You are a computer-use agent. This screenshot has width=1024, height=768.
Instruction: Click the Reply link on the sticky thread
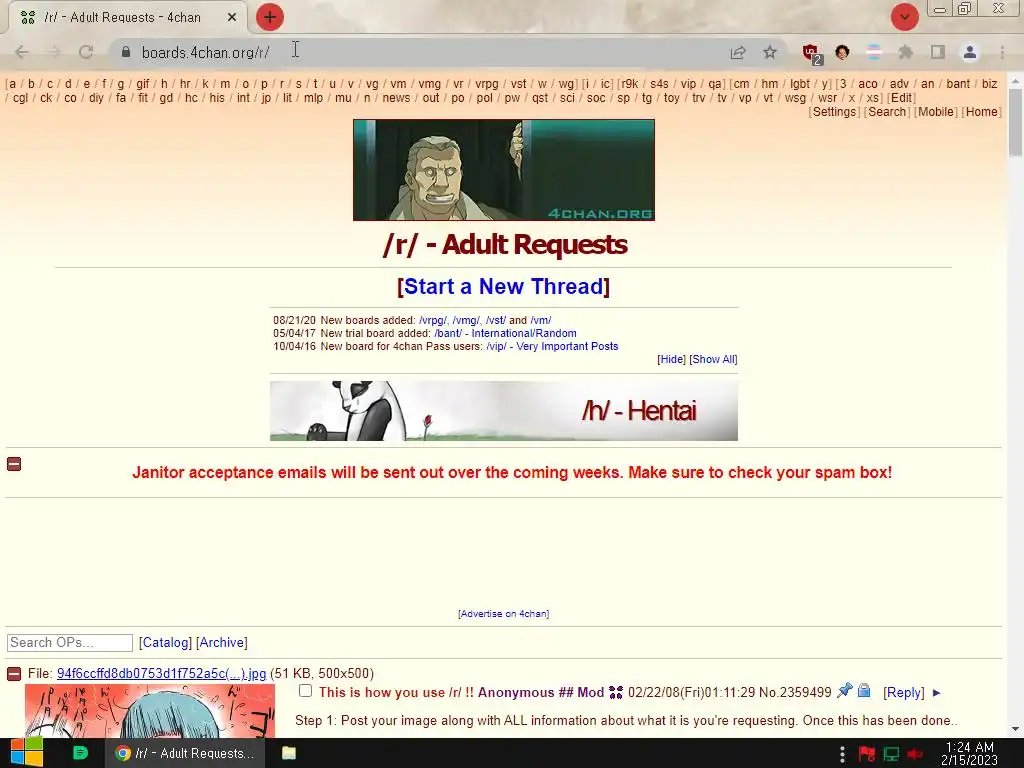[904, 692]
